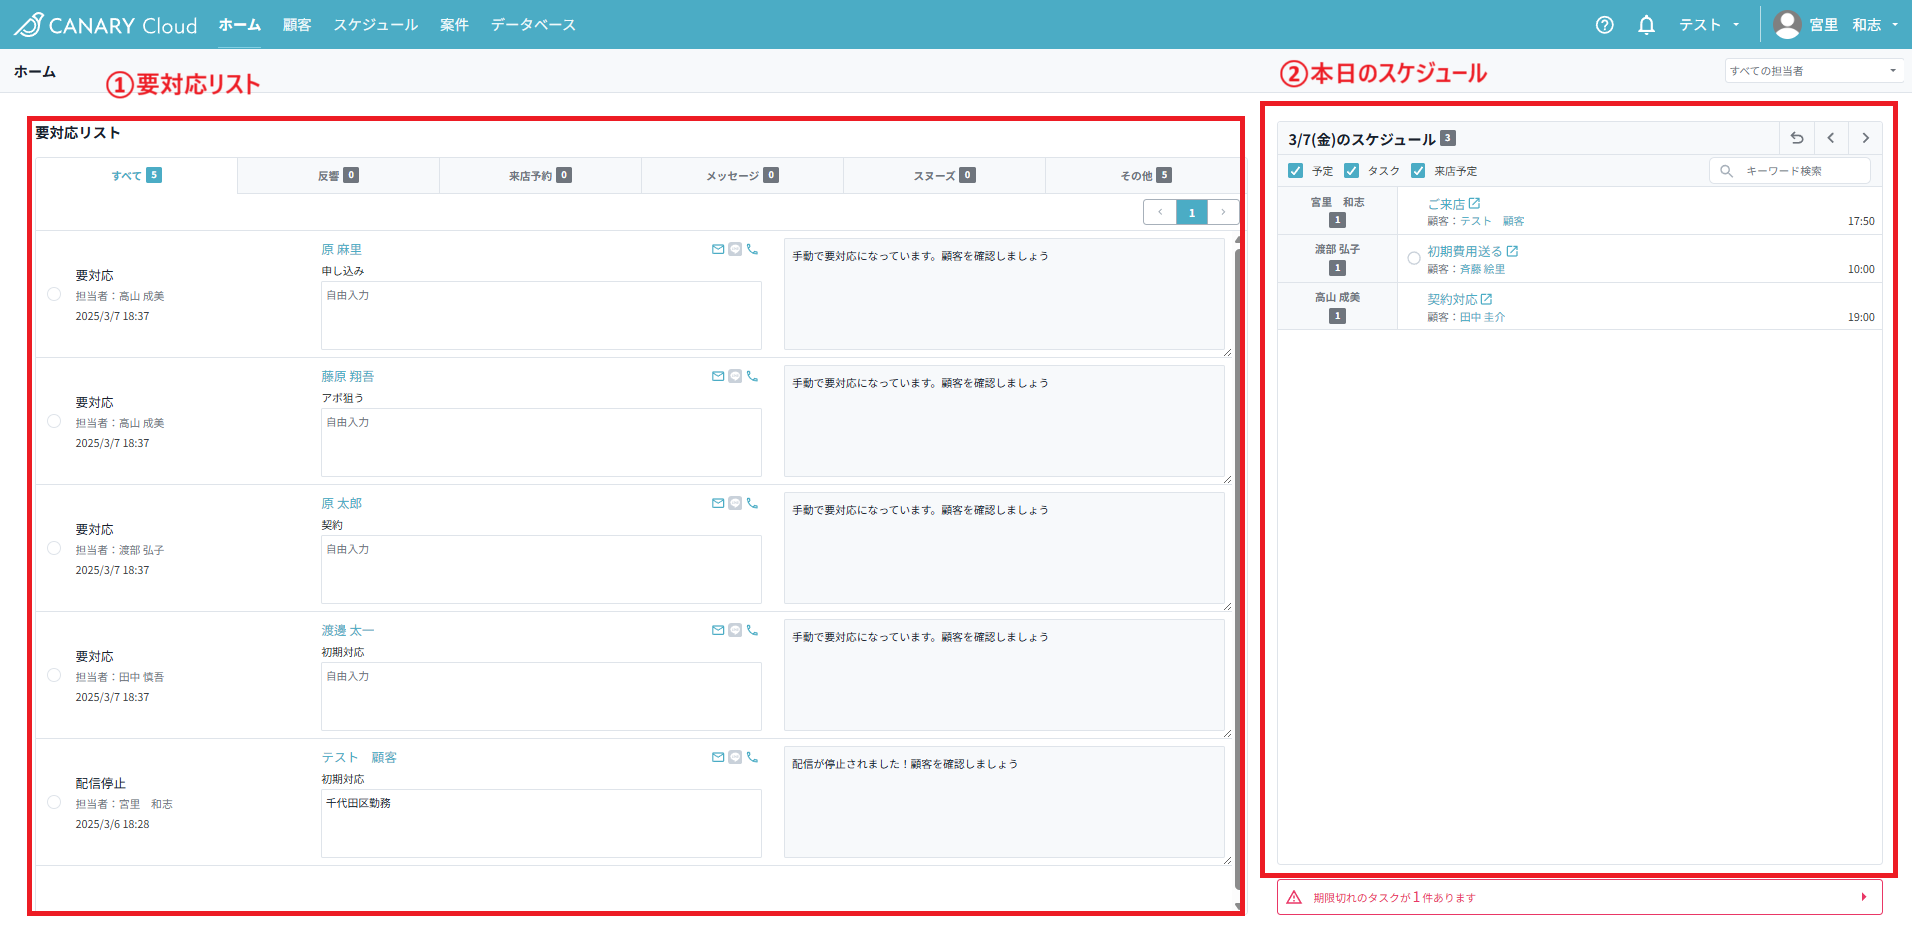
Task: Click the user avatar icon
Action: click(x=1787, y=25)
